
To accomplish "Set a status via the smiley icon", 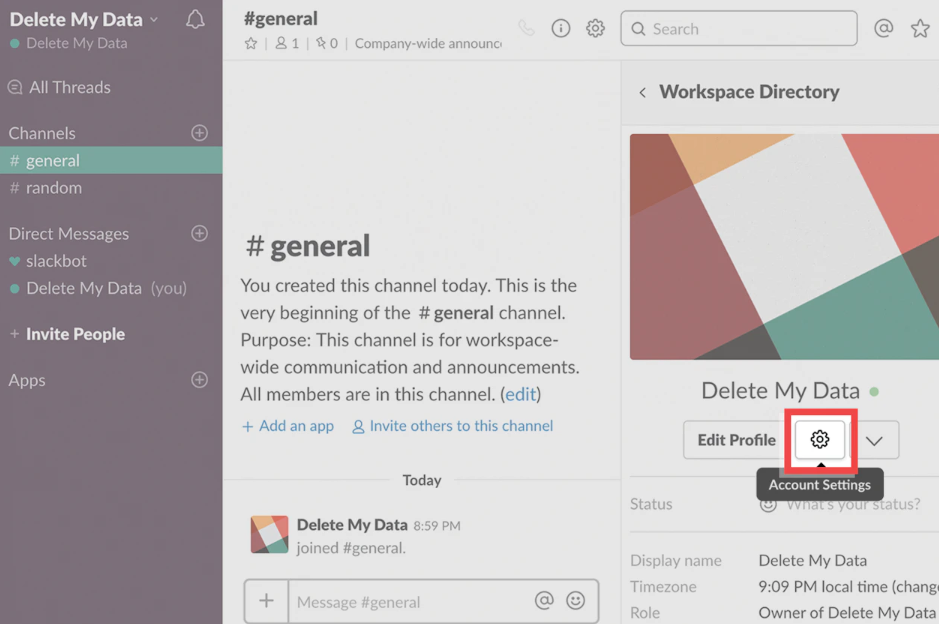I will [x=768, y=504].
